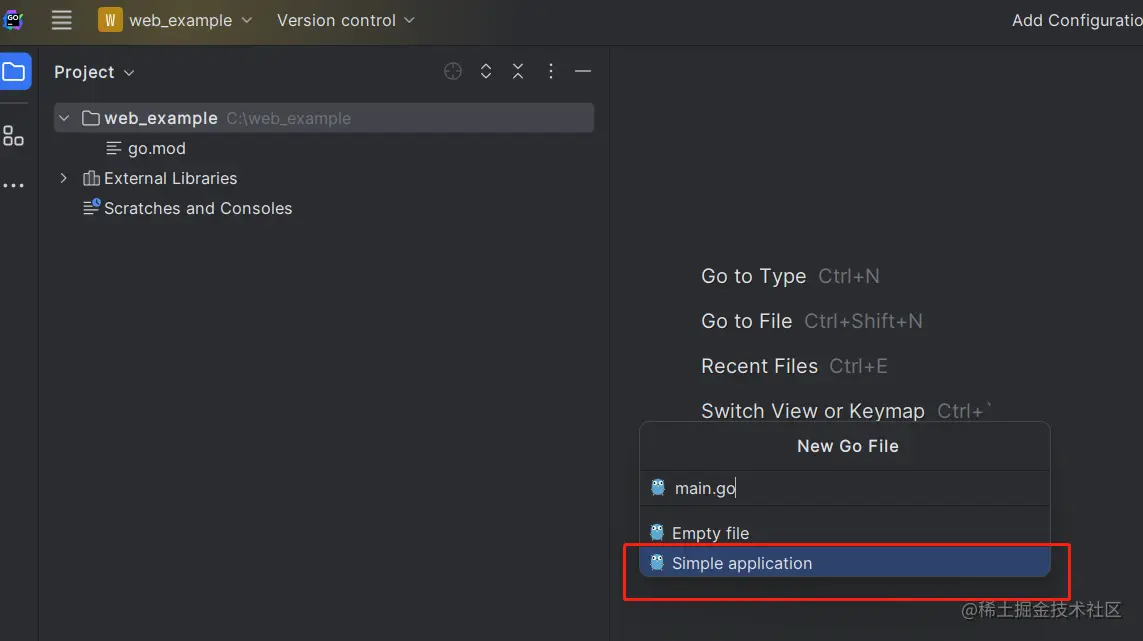Click Select Opened File crosshair icon
1143x641 pixels.
(x=453, y=72)
